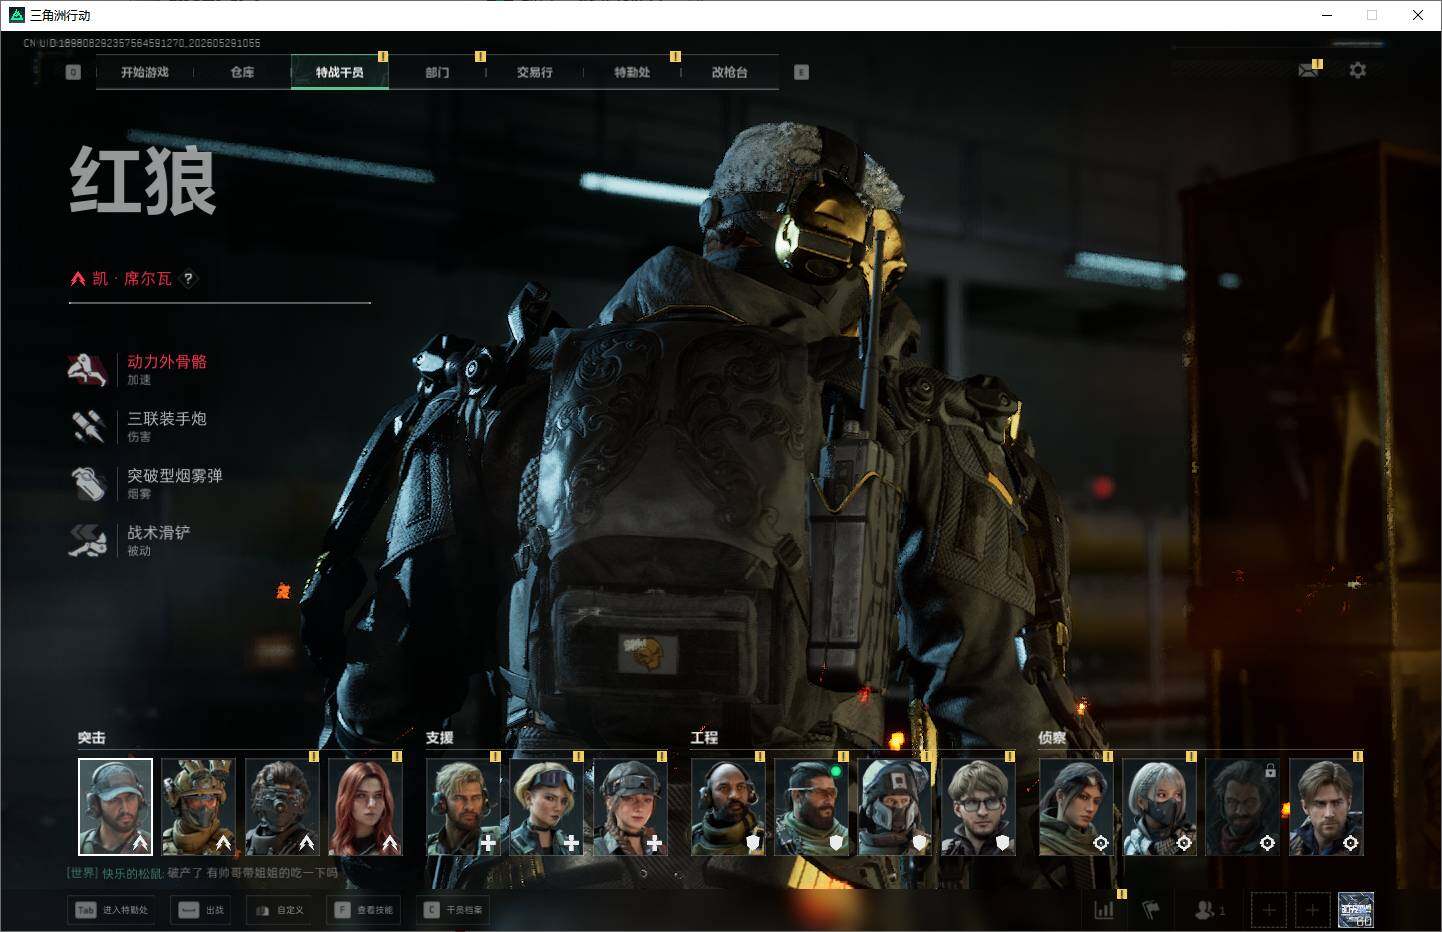Open the friends list icon
The image size is (1442, 932).
pos(1209,910)
